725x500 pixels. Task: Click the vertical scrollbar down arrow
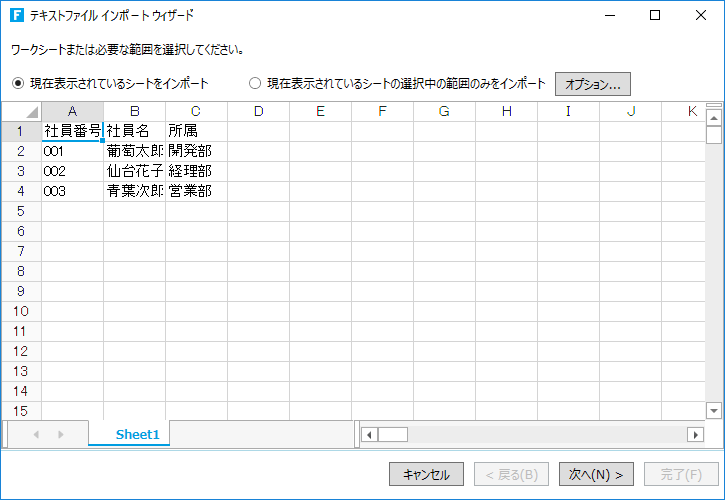[x=714, y=410]
